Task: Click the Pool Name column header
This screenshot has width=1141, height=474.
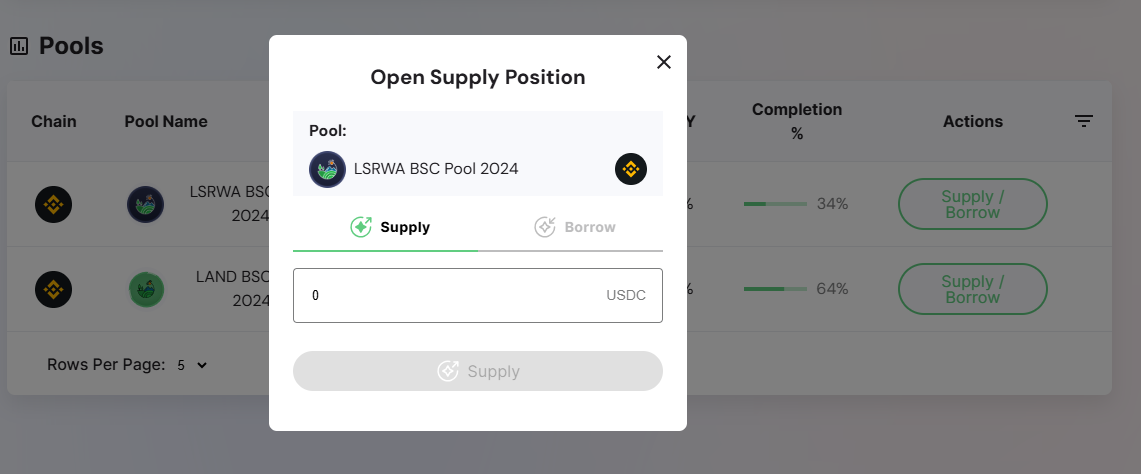Action: click(166, 121)
